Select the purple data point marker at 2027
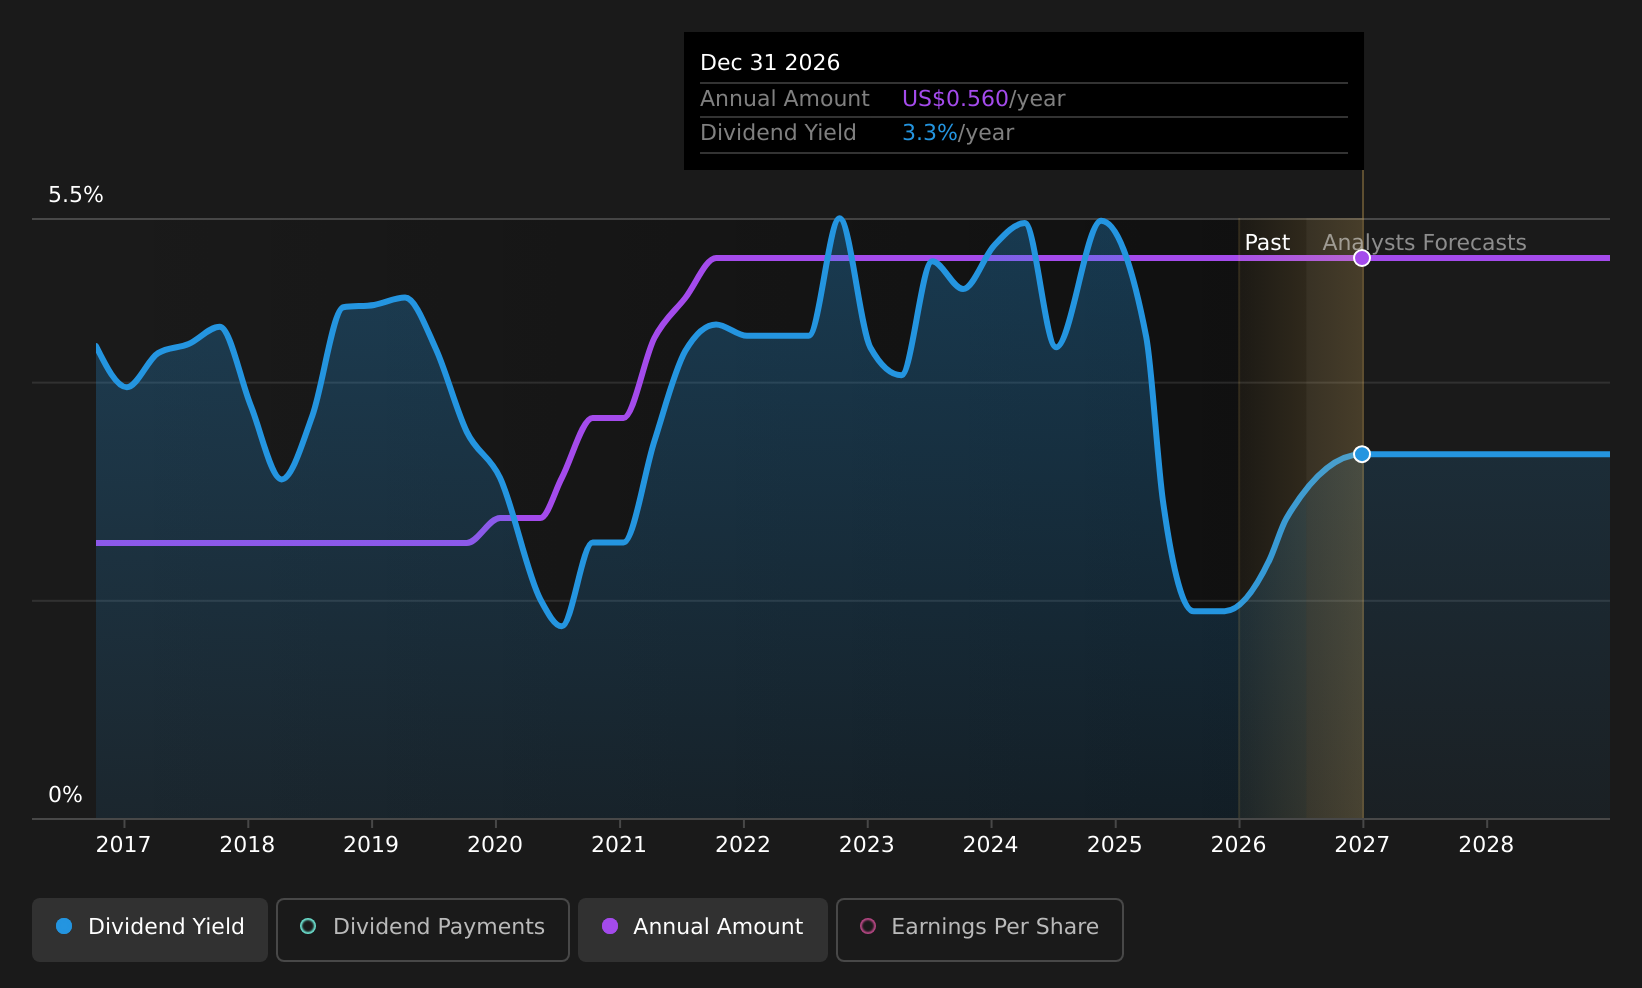This screenshot has width=1642, height=988. pos(1362,258)
